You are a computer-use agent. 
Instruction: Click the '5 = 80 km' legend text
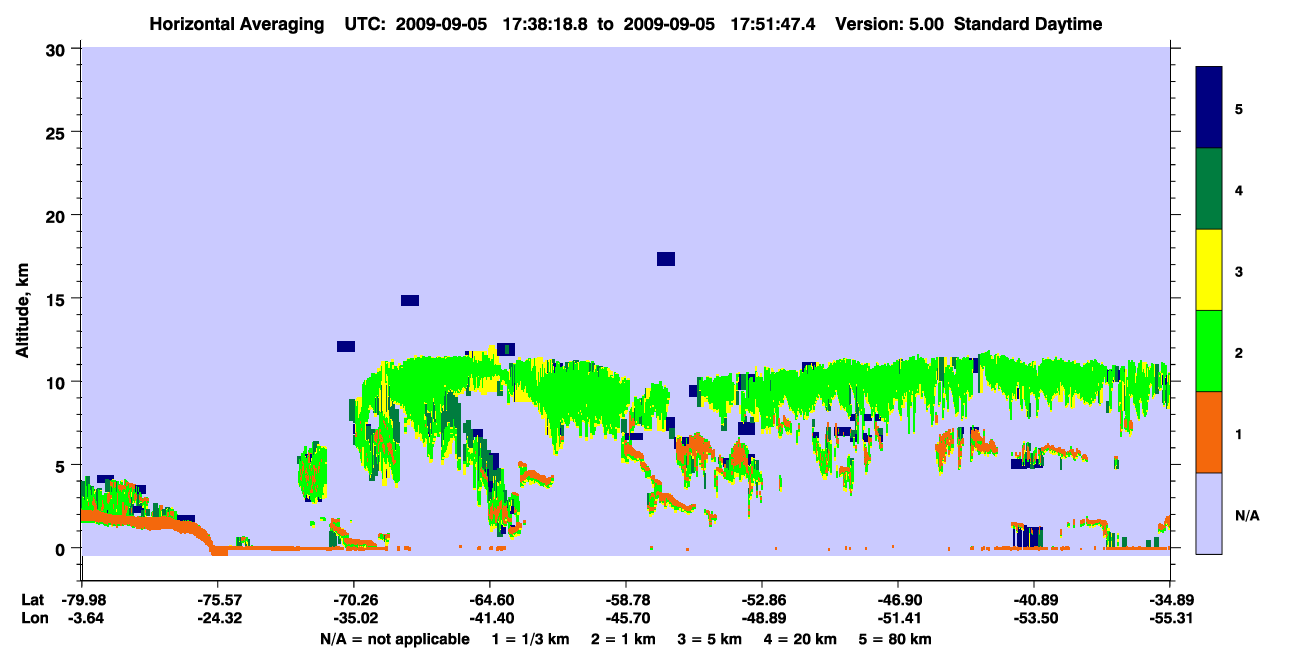point(894,639)
